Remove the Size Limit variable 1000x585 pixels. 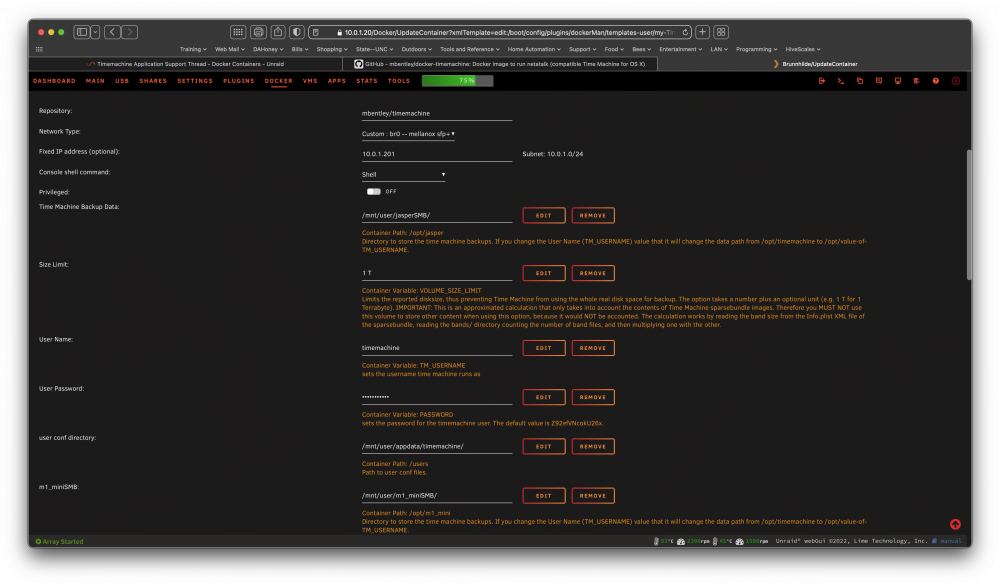click(x=592, y=273)
